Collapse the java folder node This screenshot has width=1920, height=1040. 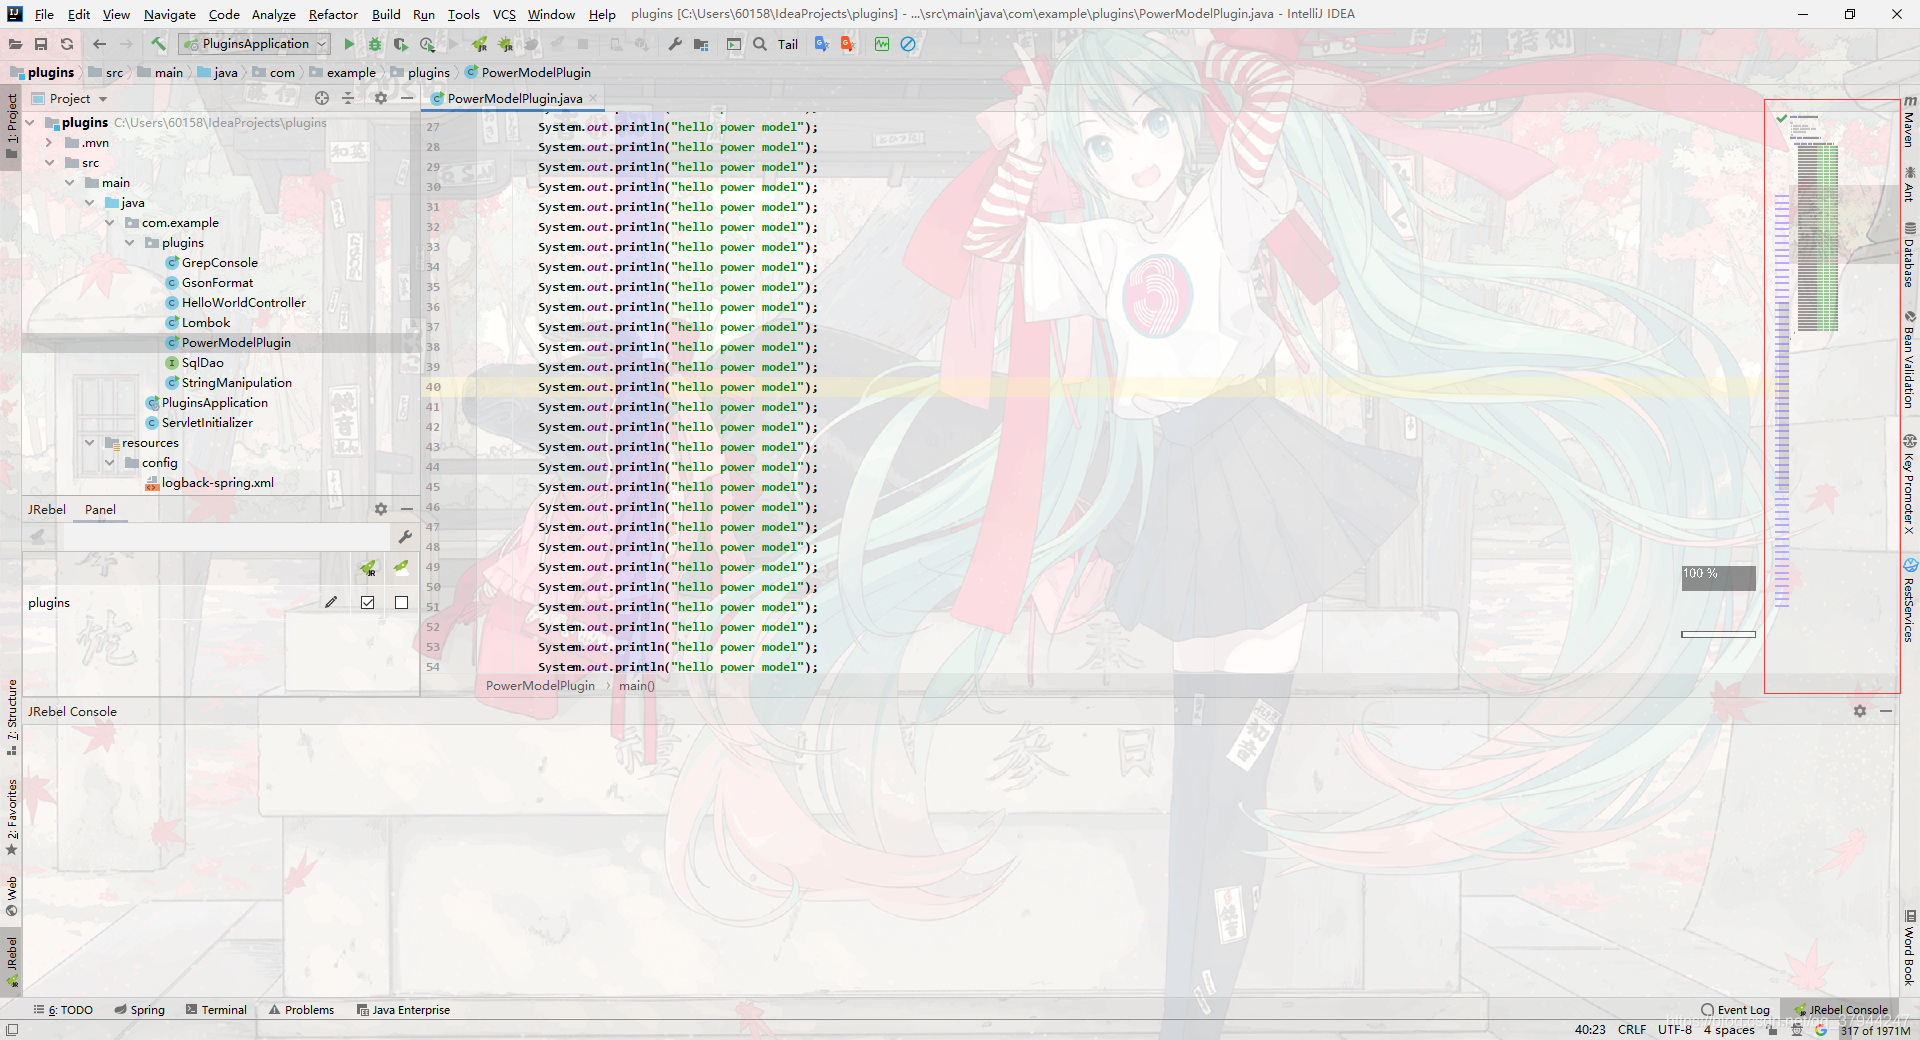89,203
